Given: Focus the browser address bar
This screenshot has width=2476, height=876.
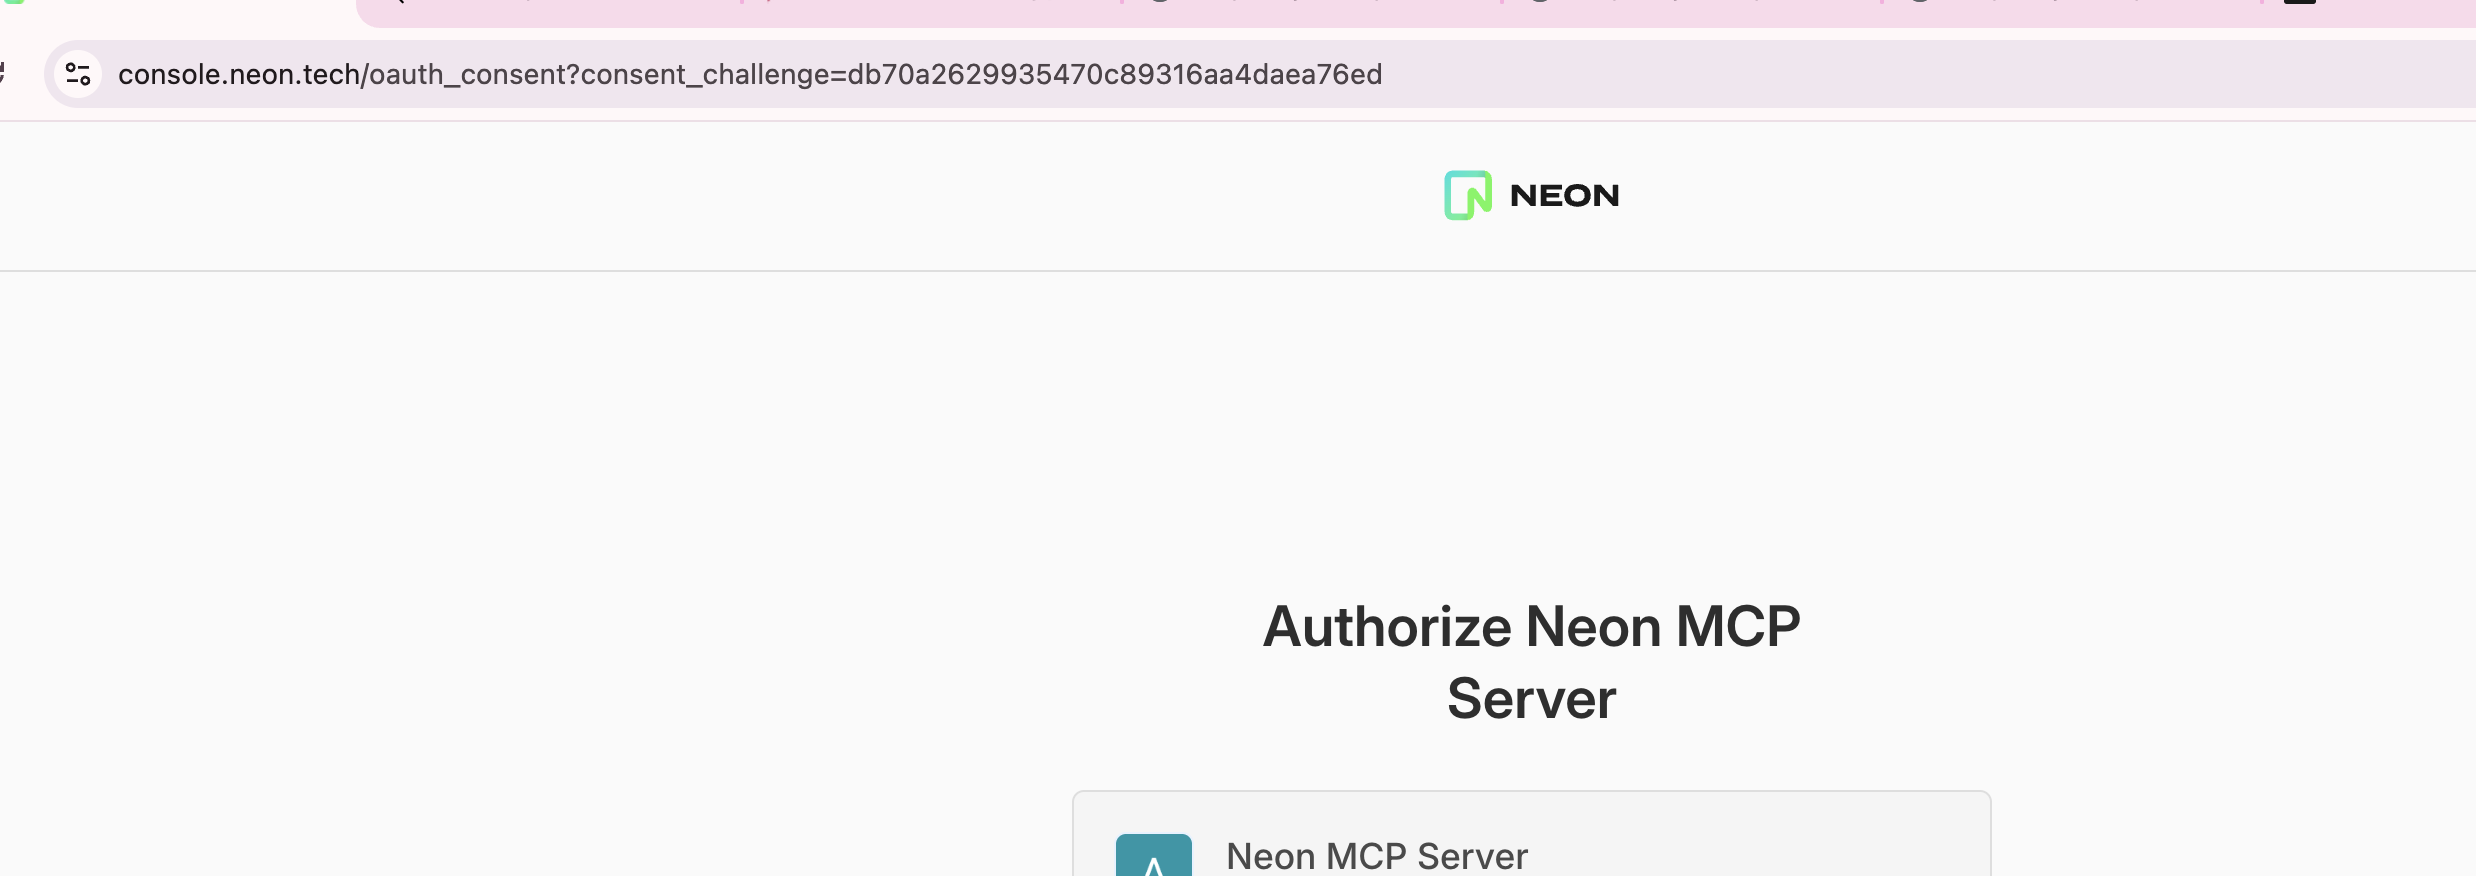Looking at the screenshot, I should tap(1260, 74).
